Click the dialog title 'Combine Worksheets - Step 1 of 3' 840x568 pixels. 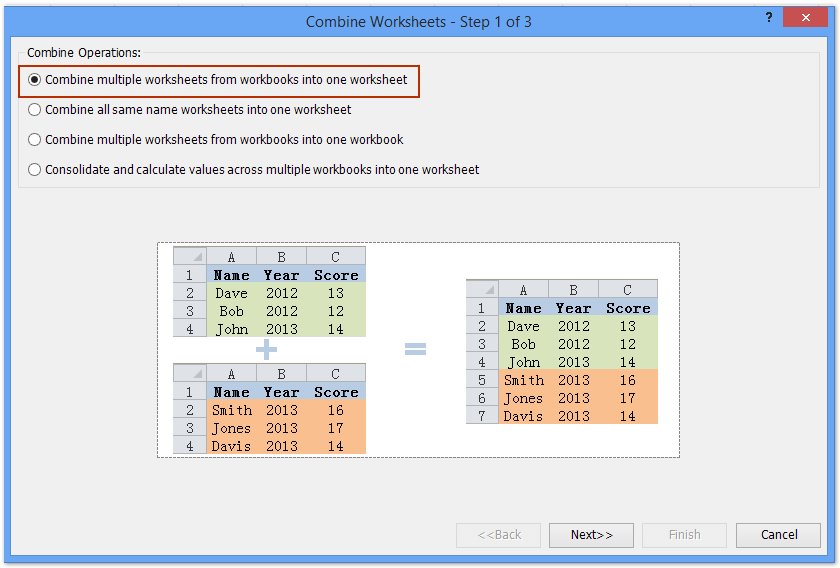coord(419,21)
